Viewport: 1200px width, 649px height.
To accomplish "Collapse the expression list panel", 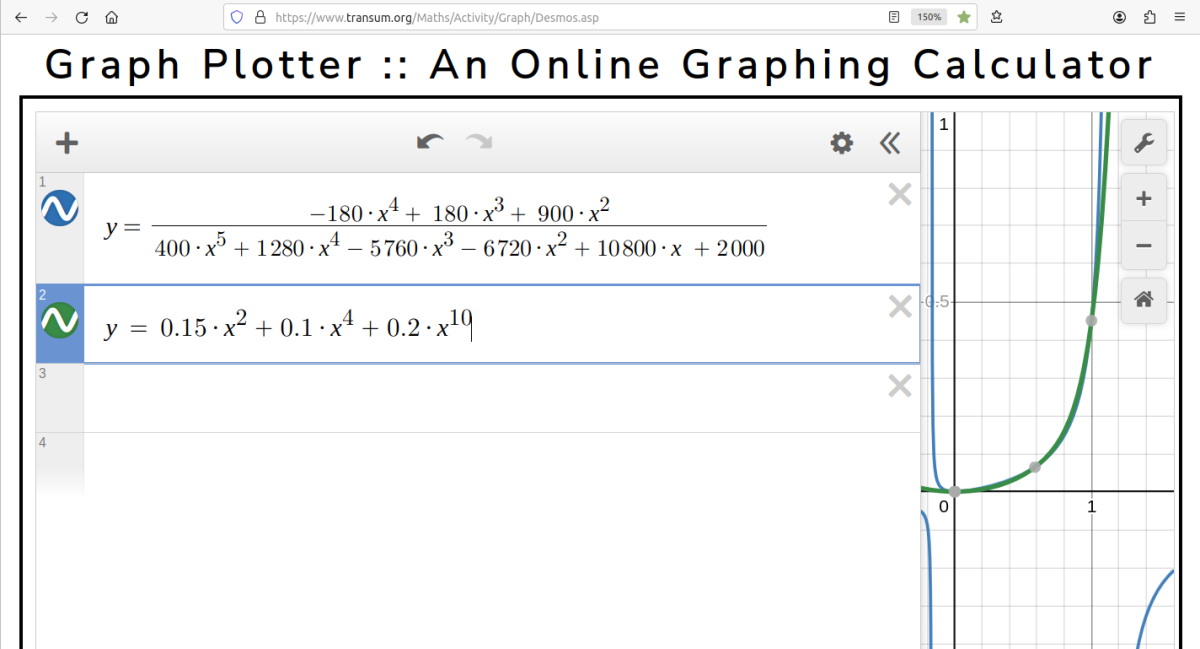I will pos(890,143).
